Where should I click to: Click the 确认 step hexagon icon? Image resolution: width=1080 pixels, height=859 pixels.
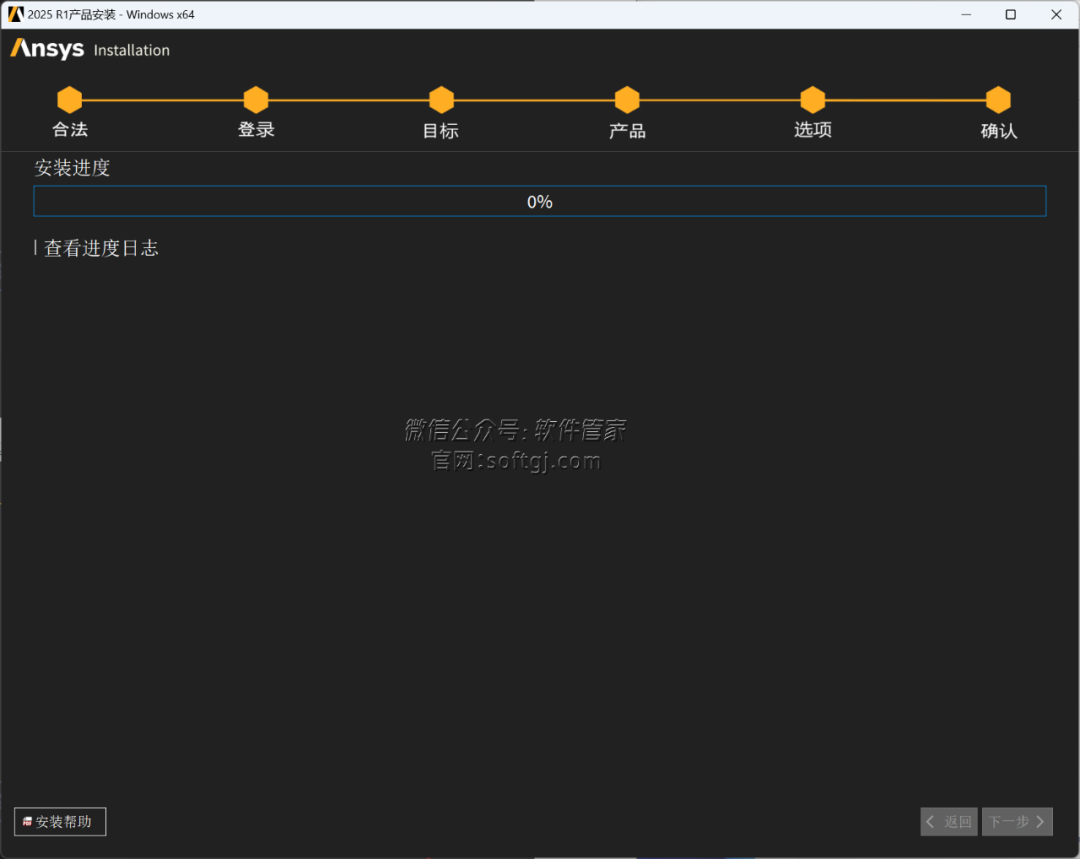point(998,100)
